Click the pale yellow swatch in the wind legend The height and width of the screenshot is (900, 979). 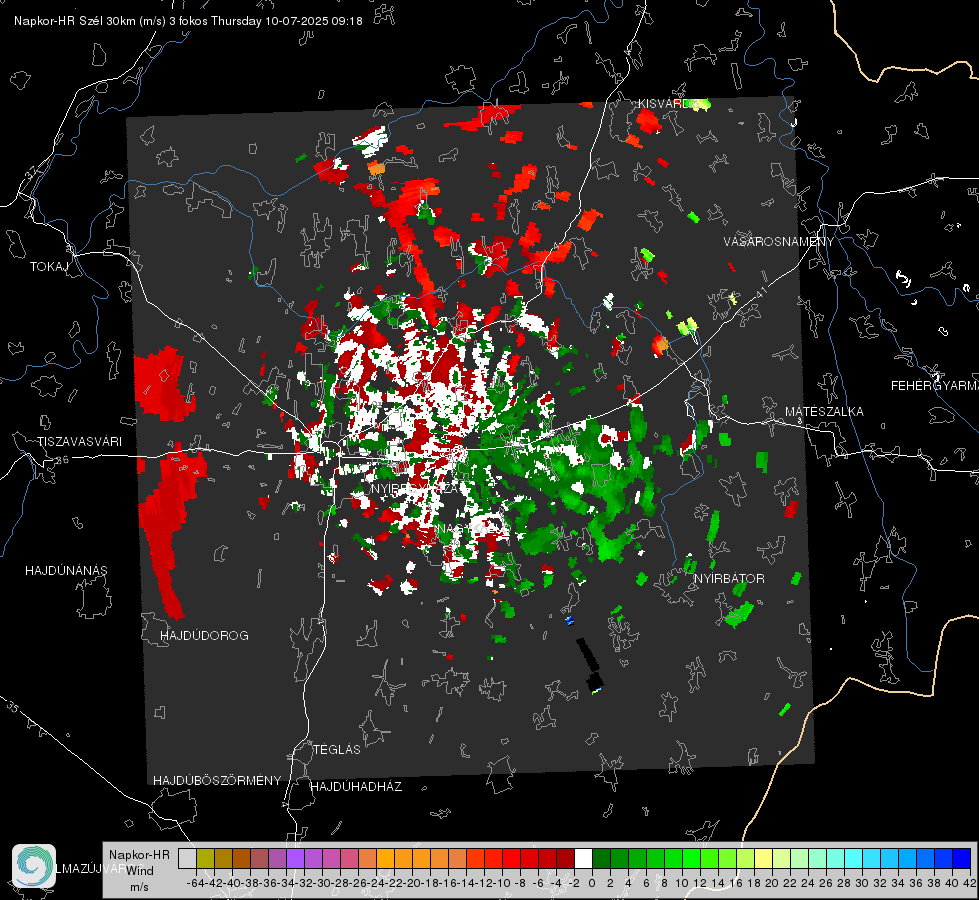coord(764,859)
